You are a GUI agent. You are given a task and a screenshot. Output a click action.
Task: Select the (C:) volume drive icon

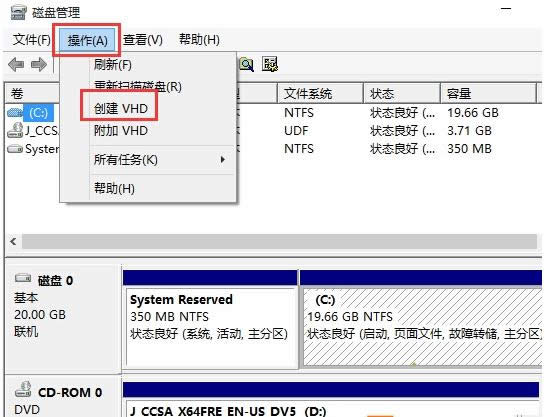[15, 113]
